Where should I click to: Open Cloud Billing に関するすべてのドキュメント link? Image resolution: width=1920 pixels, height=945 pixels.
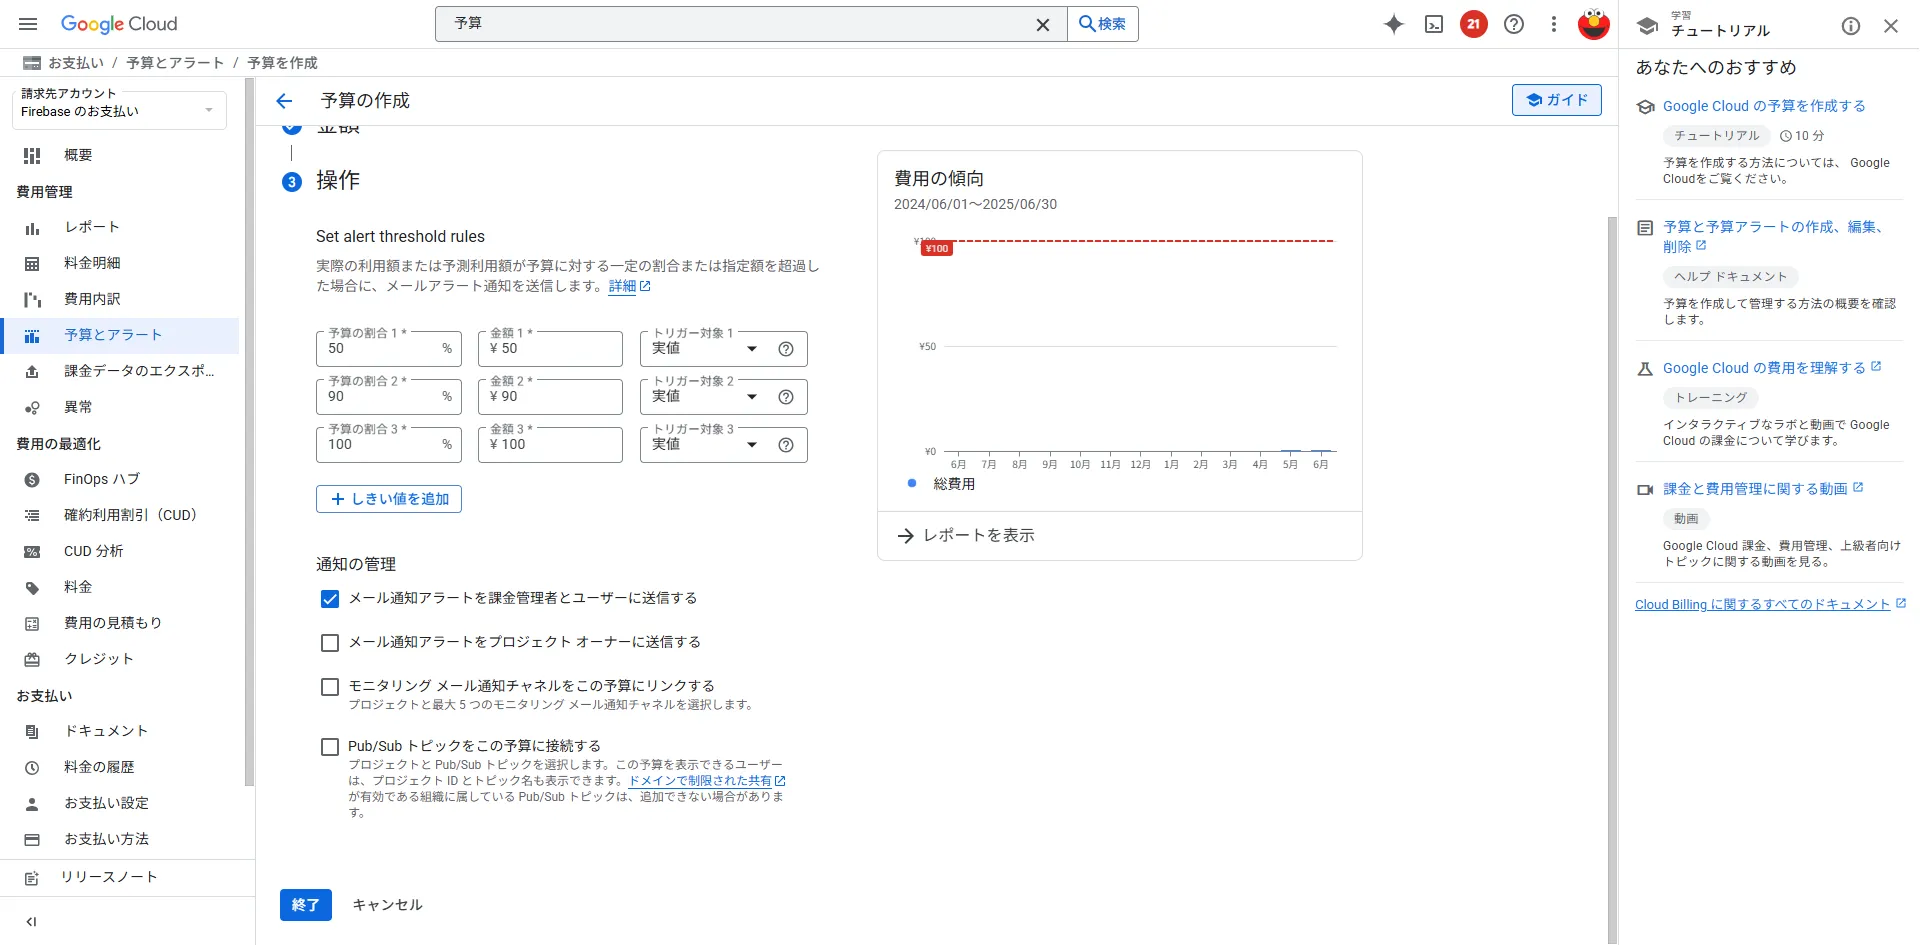click(x=1770, y=604)
